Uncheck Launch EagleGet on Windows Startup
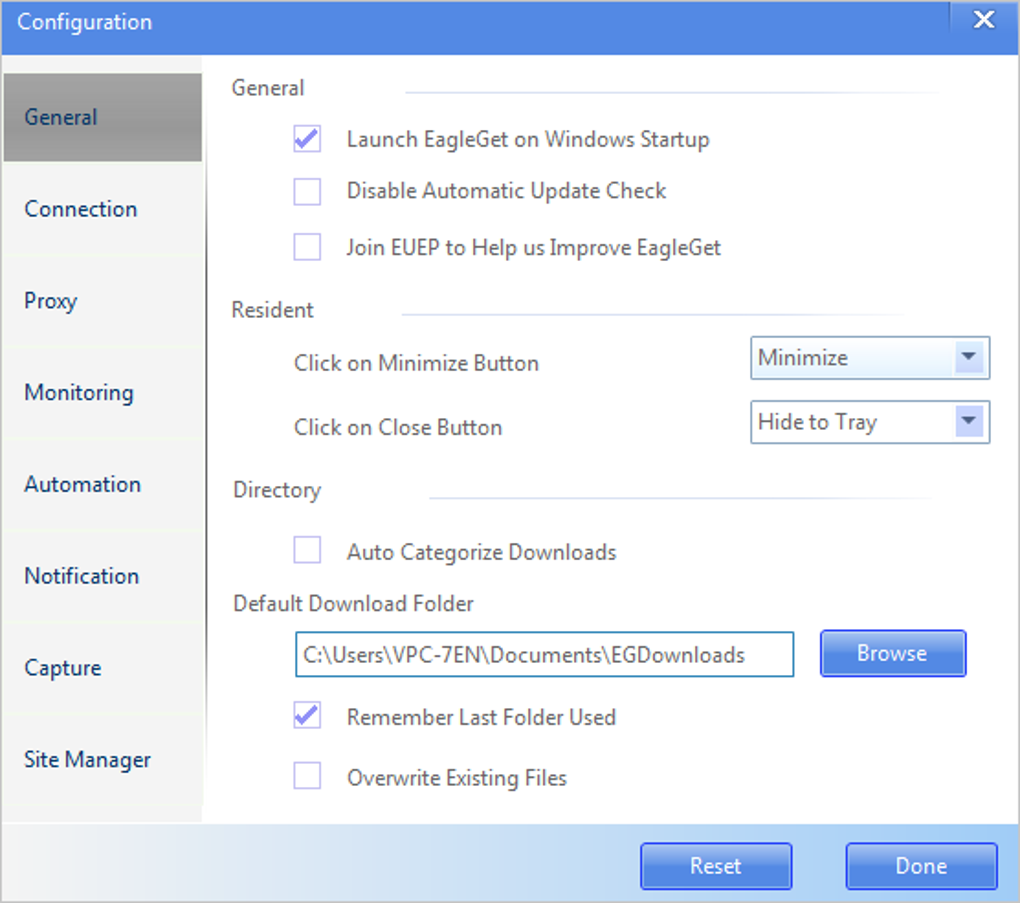1020x903 pixels. (307, 139)
